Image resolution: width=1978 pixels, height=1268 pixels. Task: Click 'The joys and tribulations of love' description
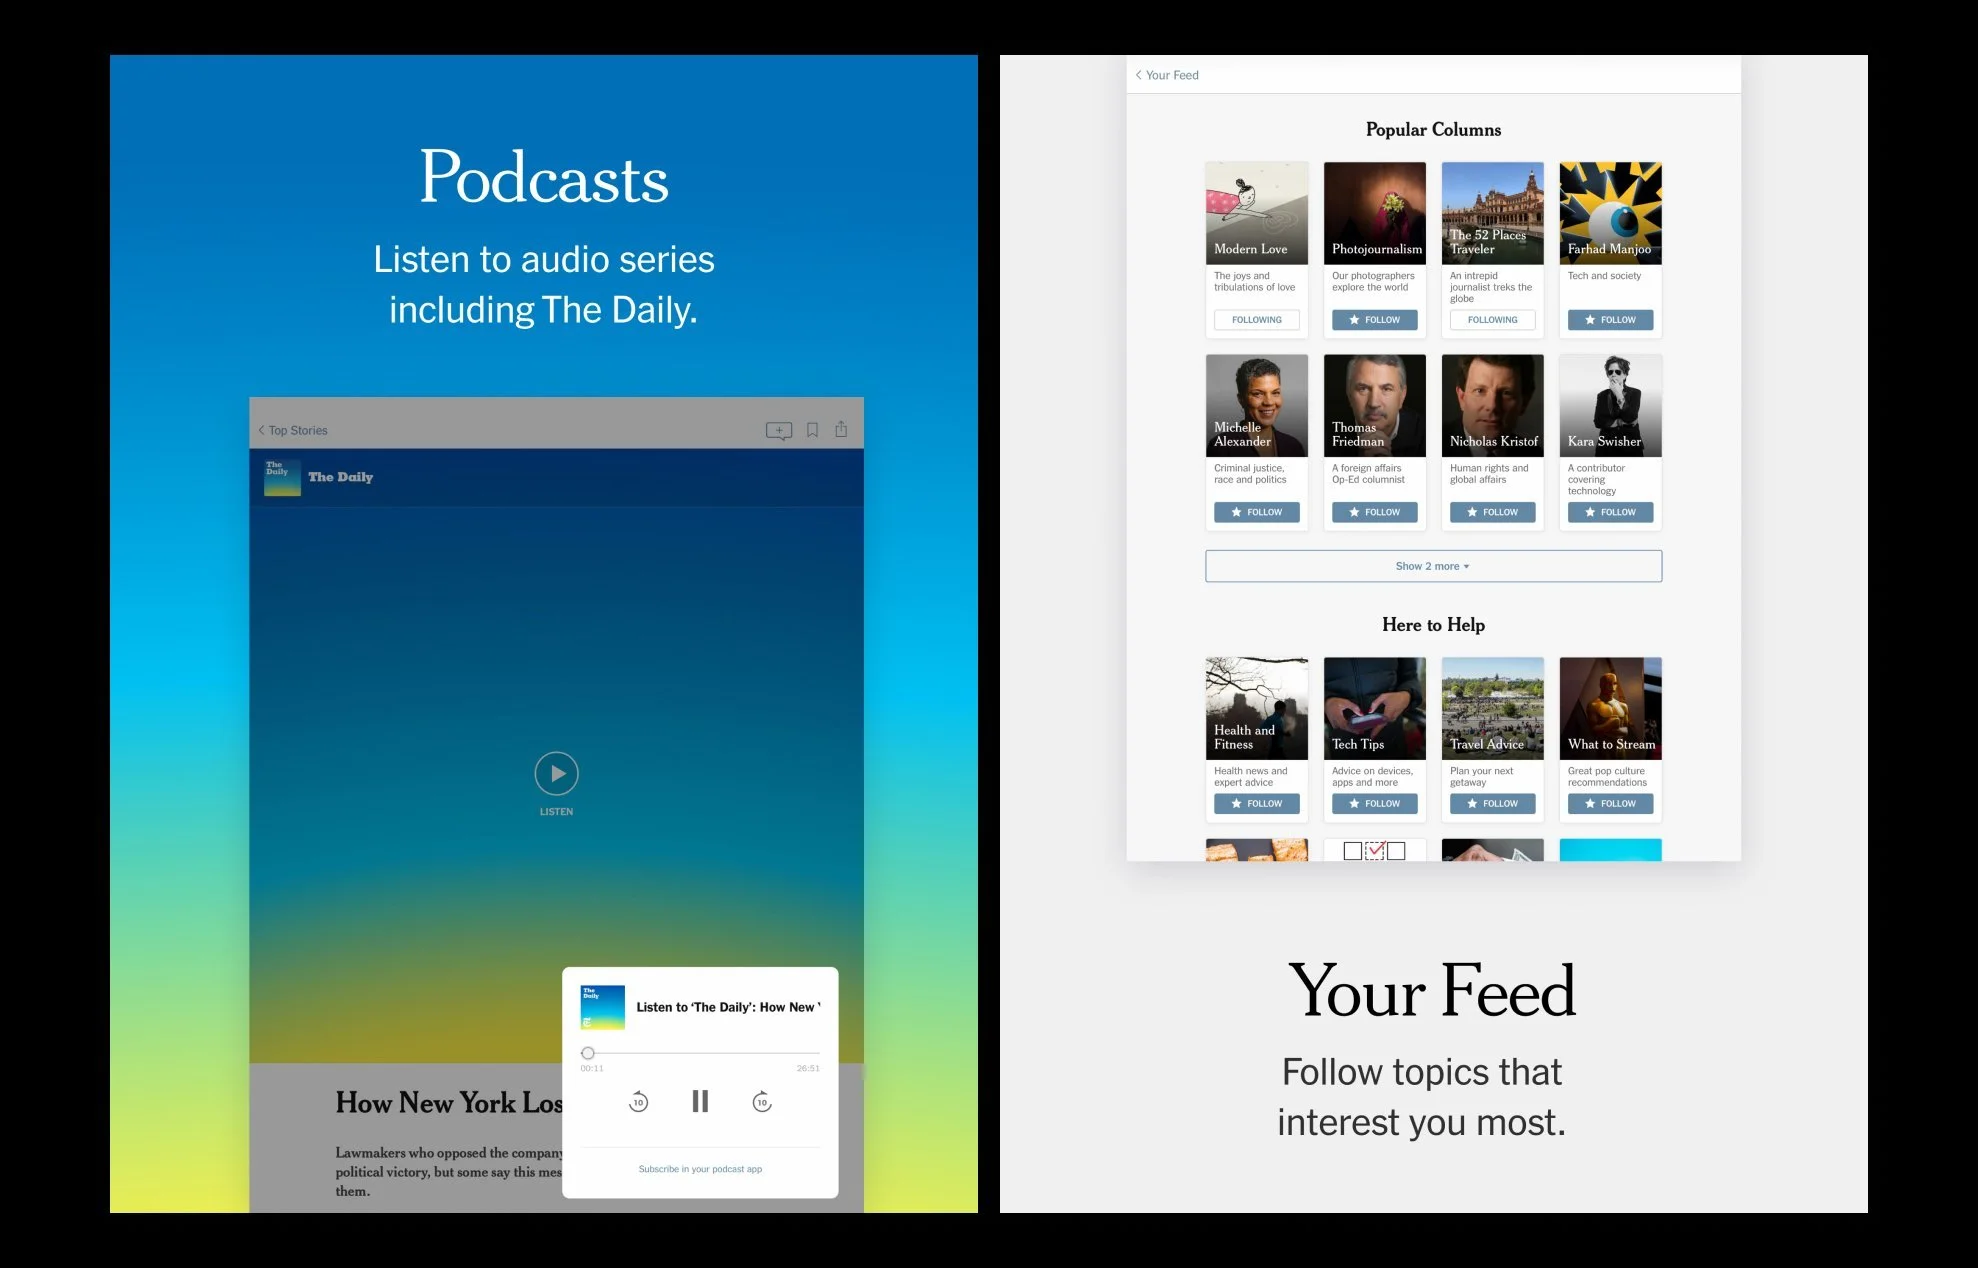pyautogui.click(x=1255, y=281)
